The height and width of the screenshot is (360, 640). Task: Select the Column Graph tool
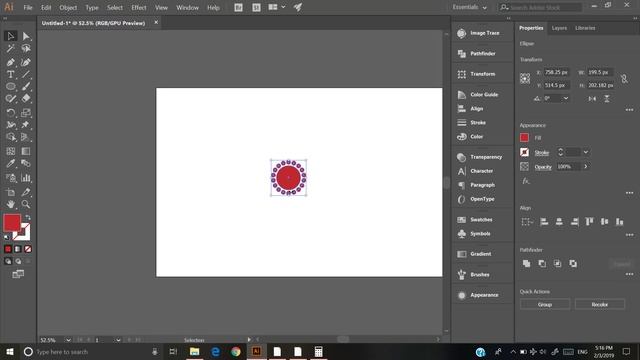26,178
